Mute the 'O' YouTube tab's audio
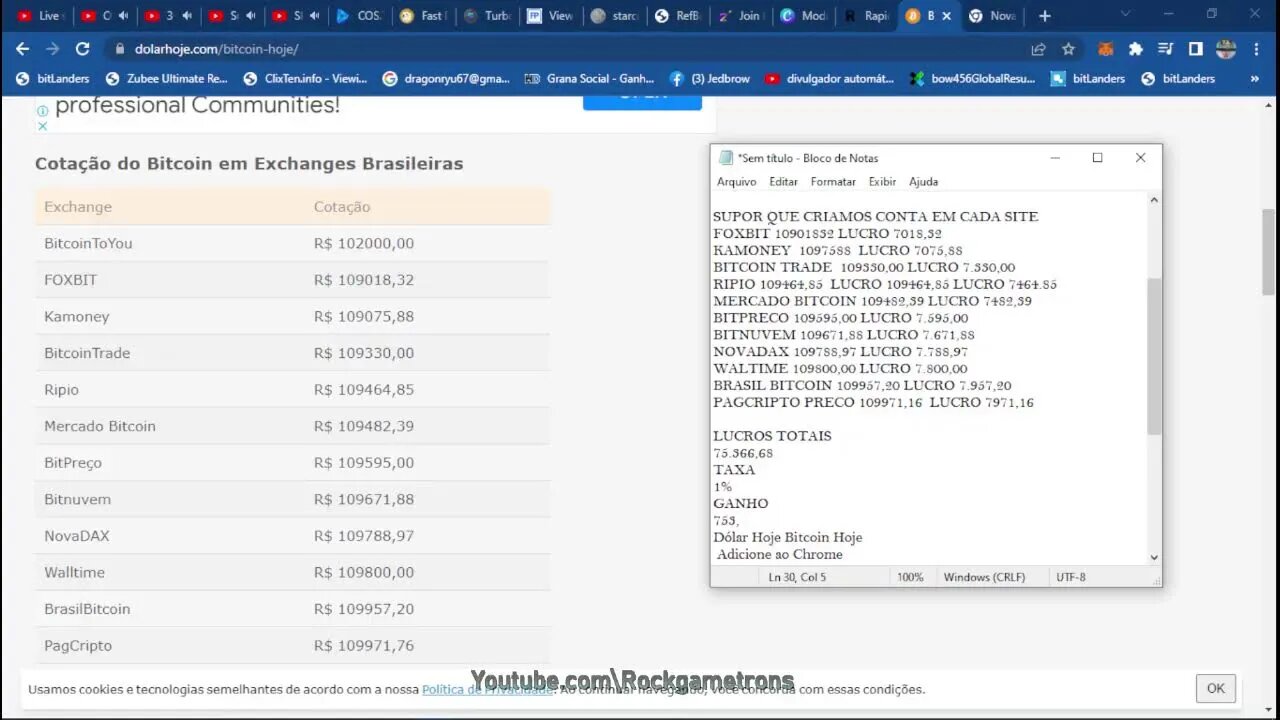 coord(123,16)
